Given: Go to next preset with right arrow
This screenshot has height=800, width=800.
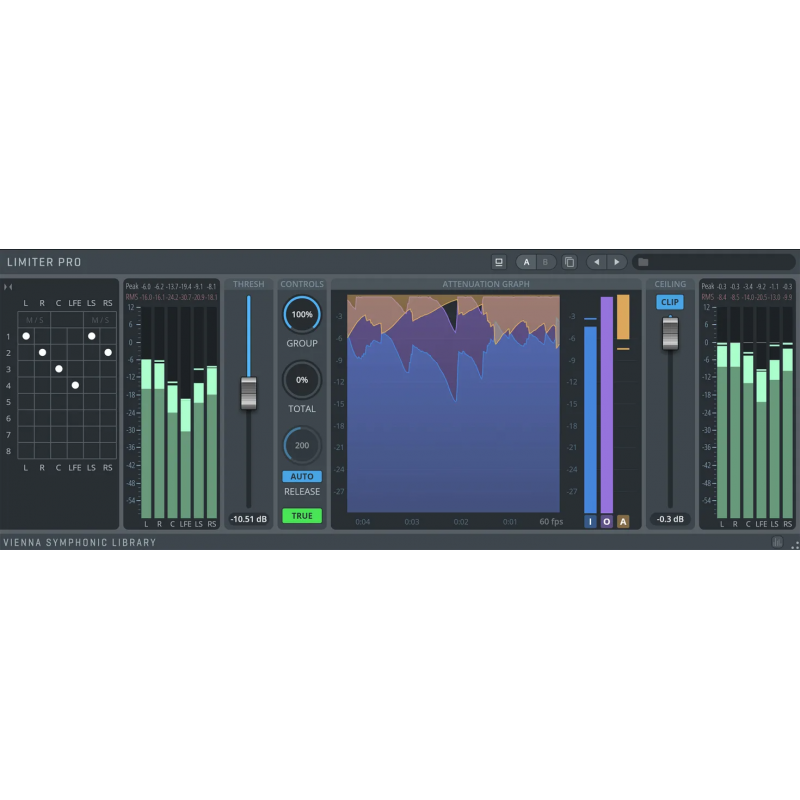Looking at the screenshot, I should coord(617,262).
